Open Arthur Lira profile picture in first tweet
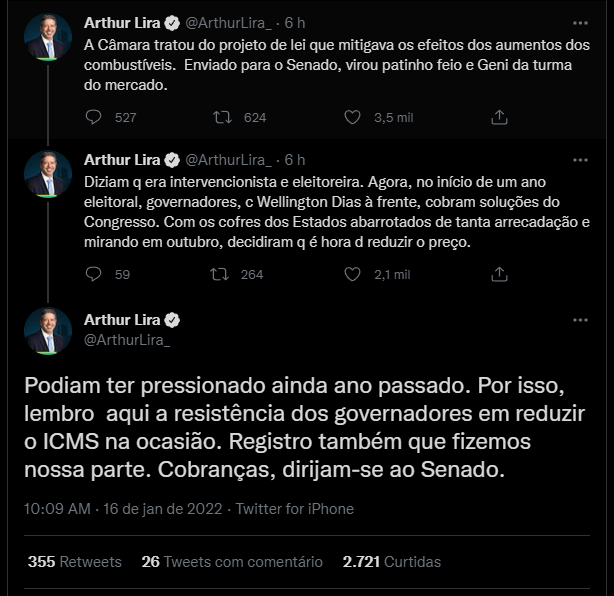 coord(48,37)
